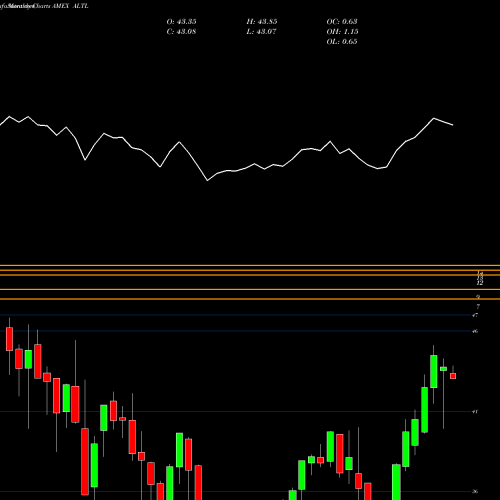The image size is (500, 500).
Task: Click the open price value O: 43.35
Action: tap(181, 22)
